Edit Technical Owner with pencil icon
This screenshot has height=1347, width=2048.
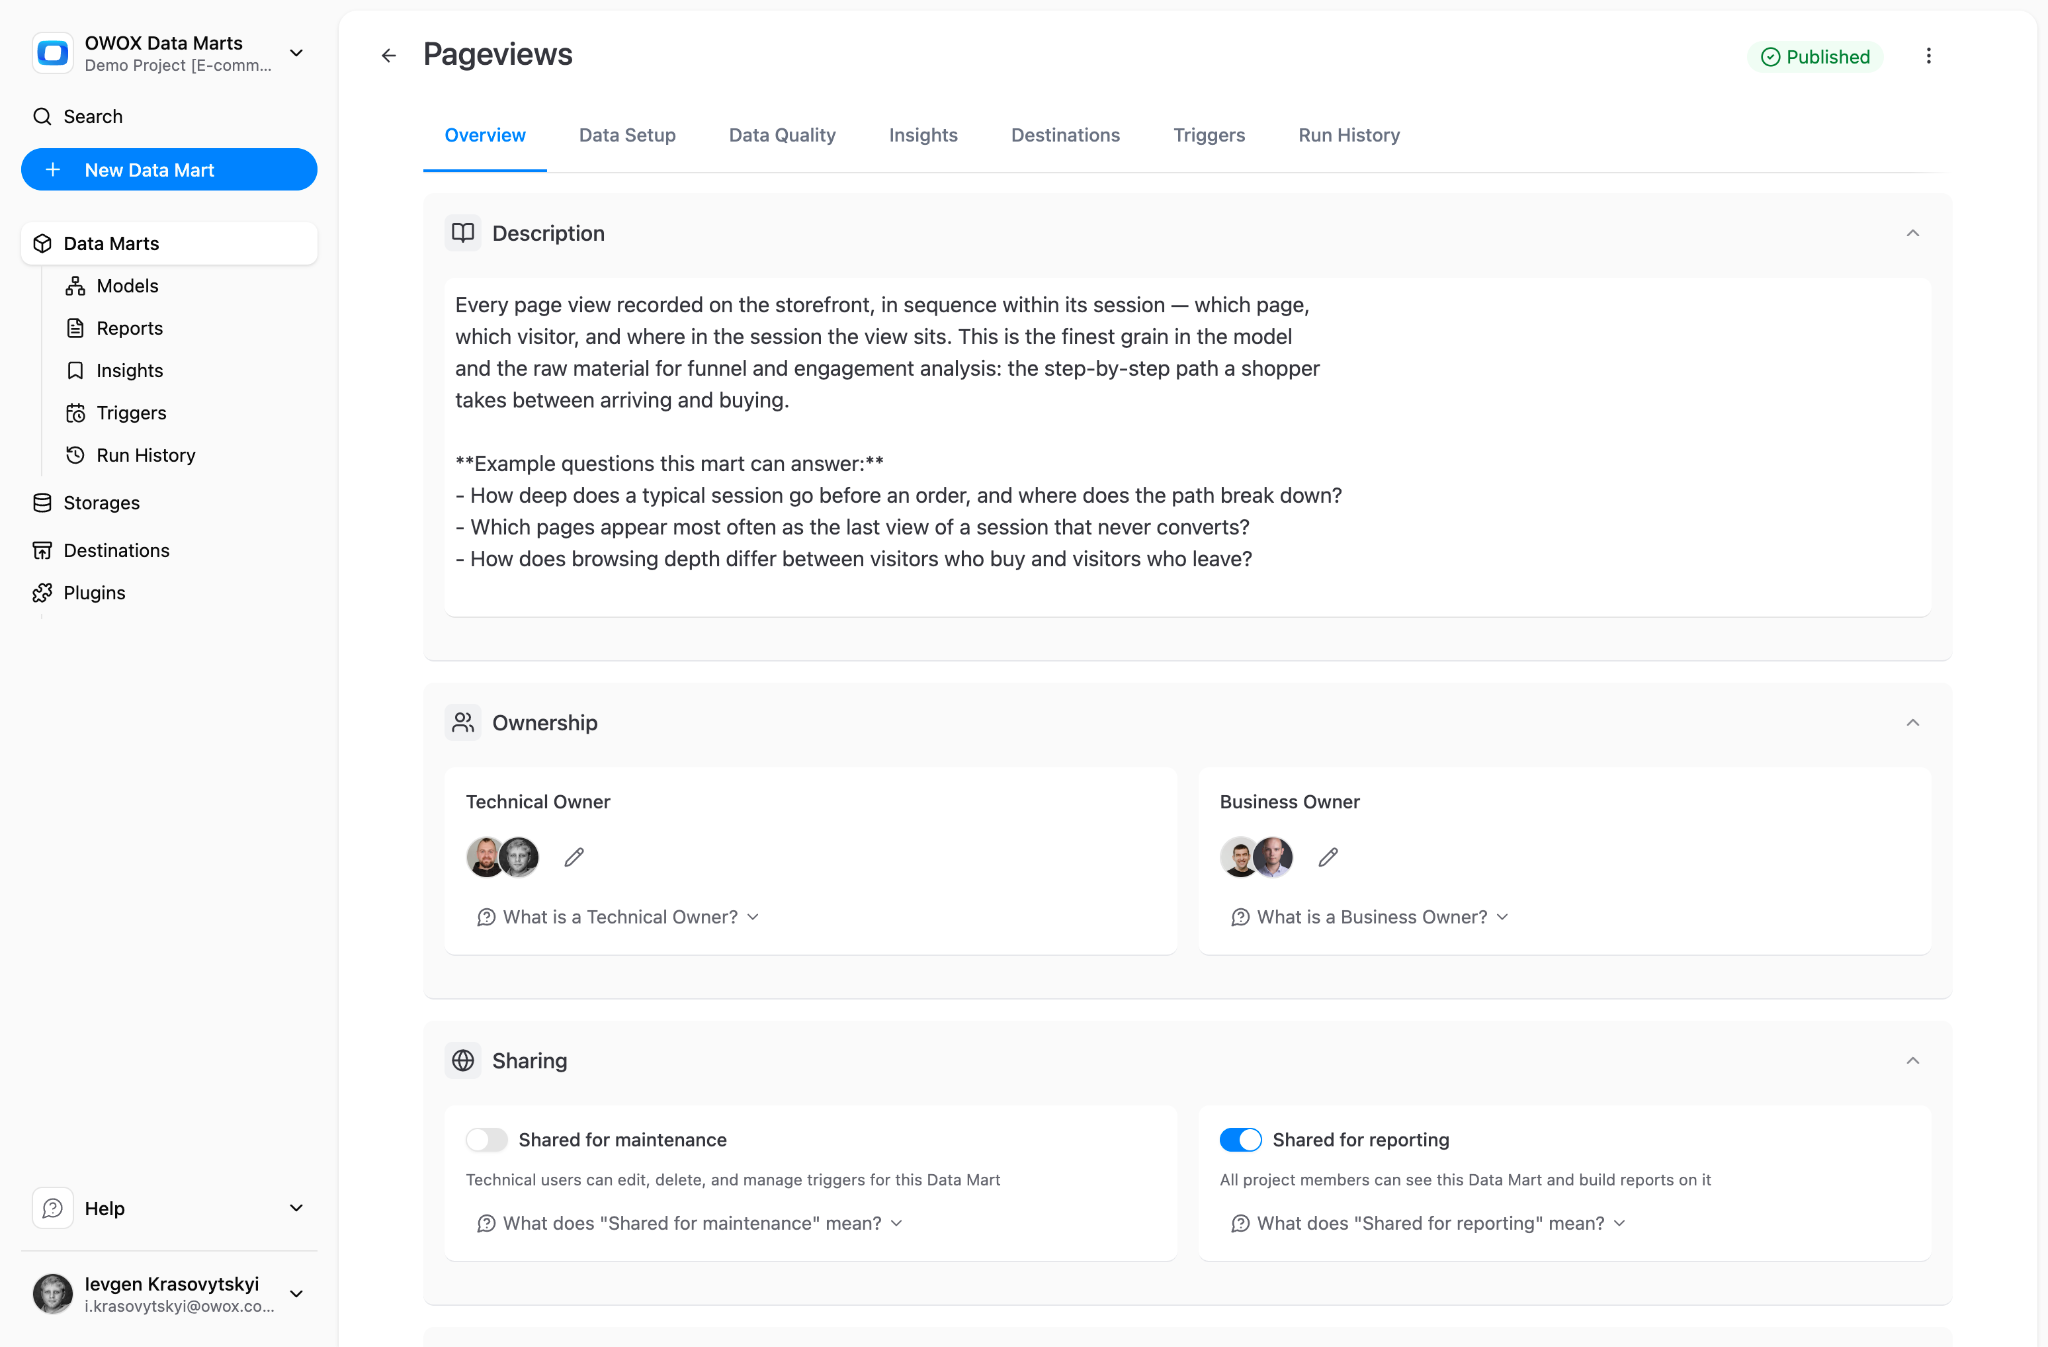(574, 857)
